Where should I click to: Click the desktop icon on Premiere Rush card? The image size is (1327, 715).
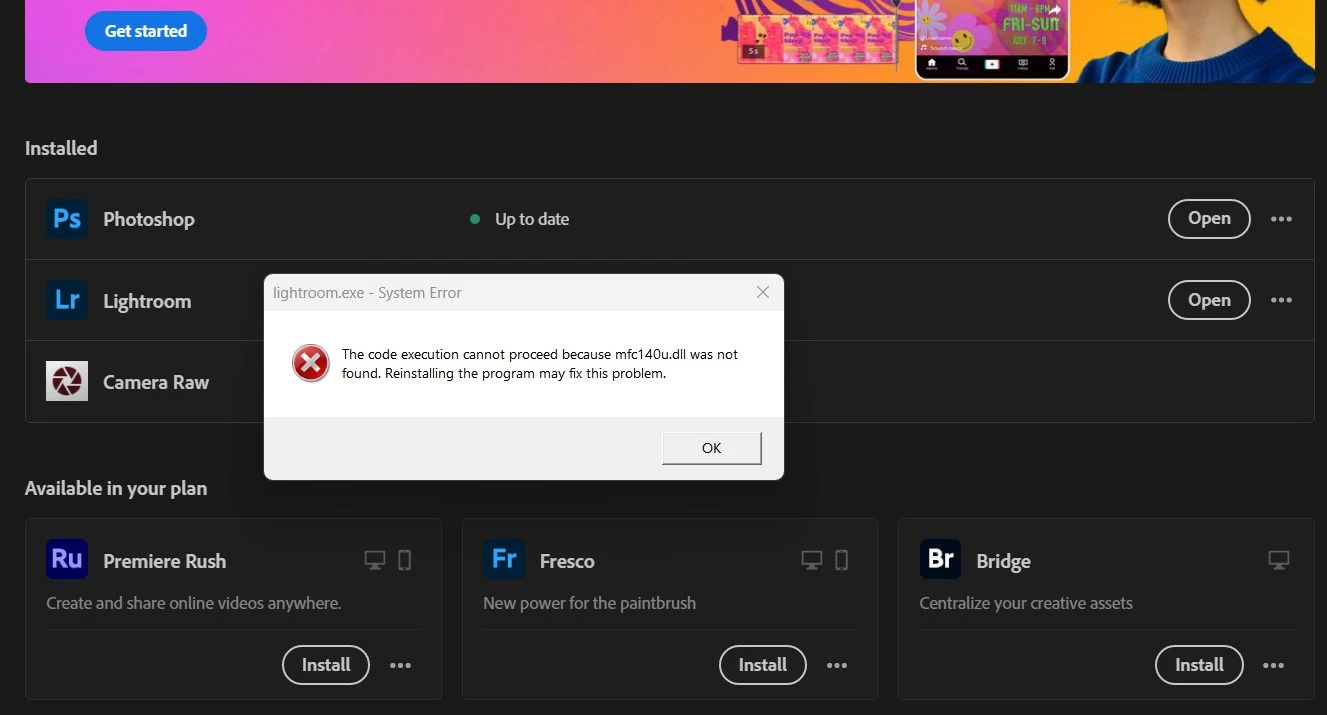pos(375,560)
